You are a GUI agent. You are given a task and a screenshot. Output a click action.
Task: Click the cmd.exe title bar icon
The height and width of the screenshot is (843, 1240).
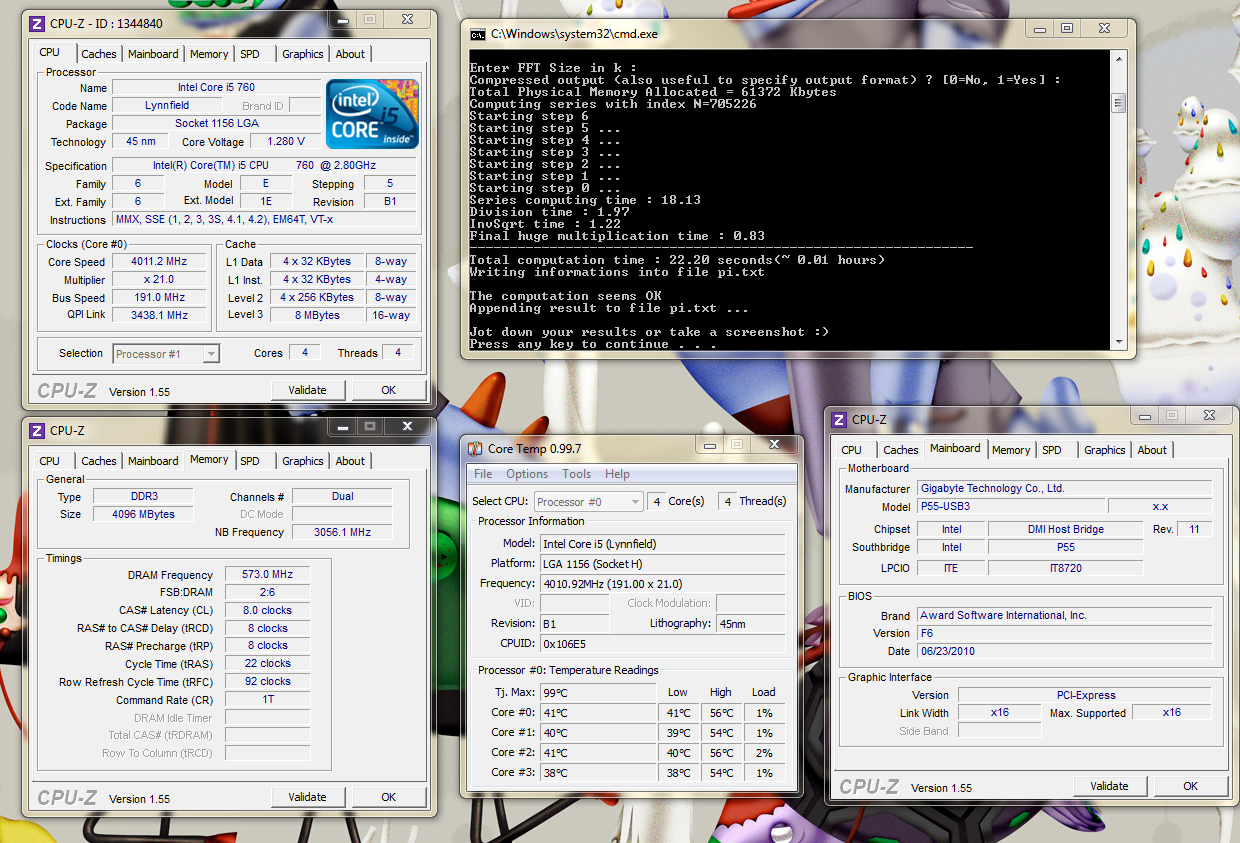point(479,33)
